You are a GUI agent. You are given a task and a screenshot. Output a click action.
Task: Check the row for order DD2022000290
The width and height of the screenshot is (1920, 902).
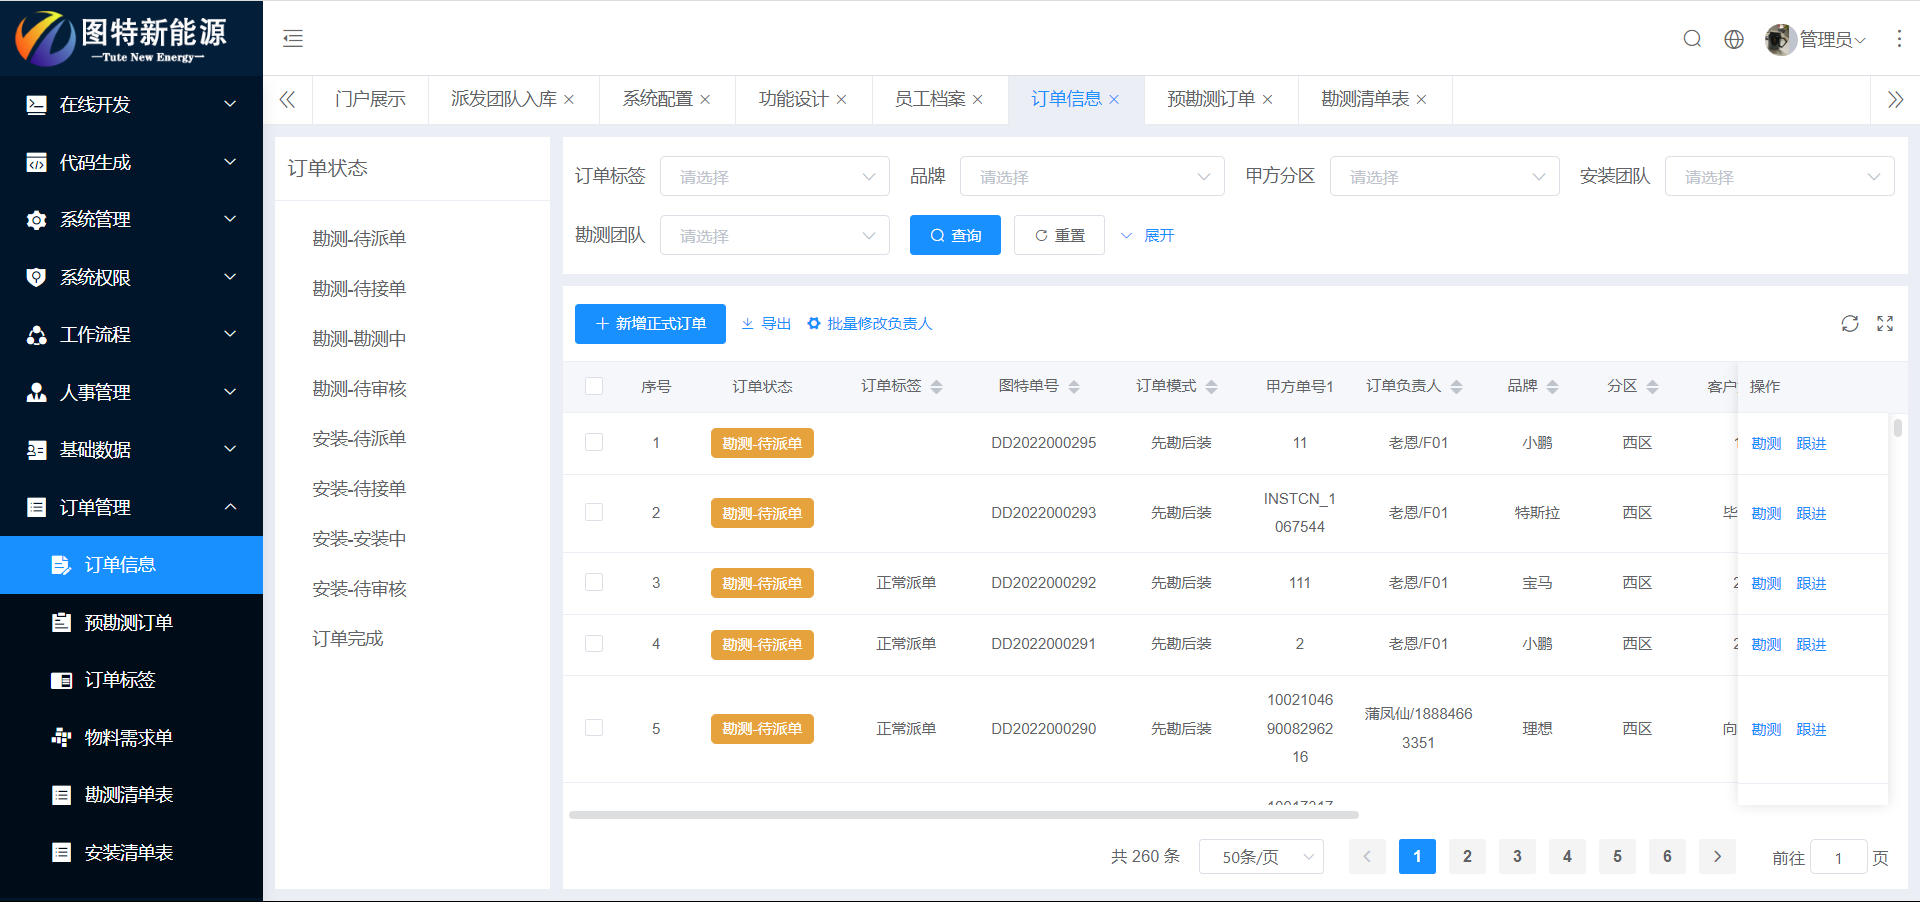click(594, 728)
